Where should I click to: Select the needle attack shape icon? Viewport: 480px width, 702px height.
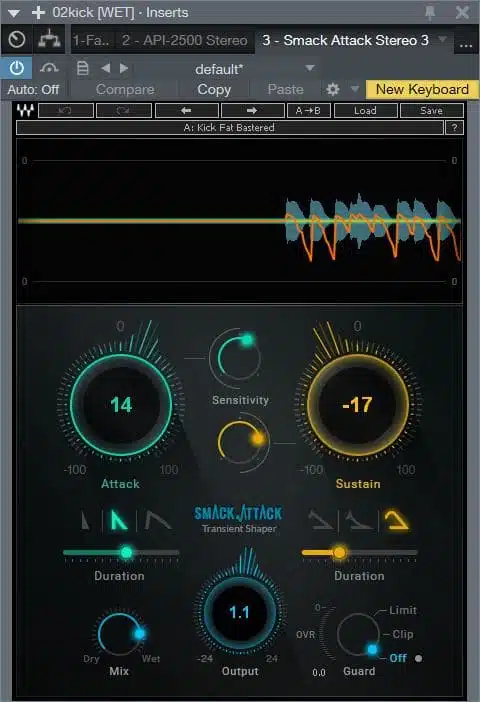[86, 521]
